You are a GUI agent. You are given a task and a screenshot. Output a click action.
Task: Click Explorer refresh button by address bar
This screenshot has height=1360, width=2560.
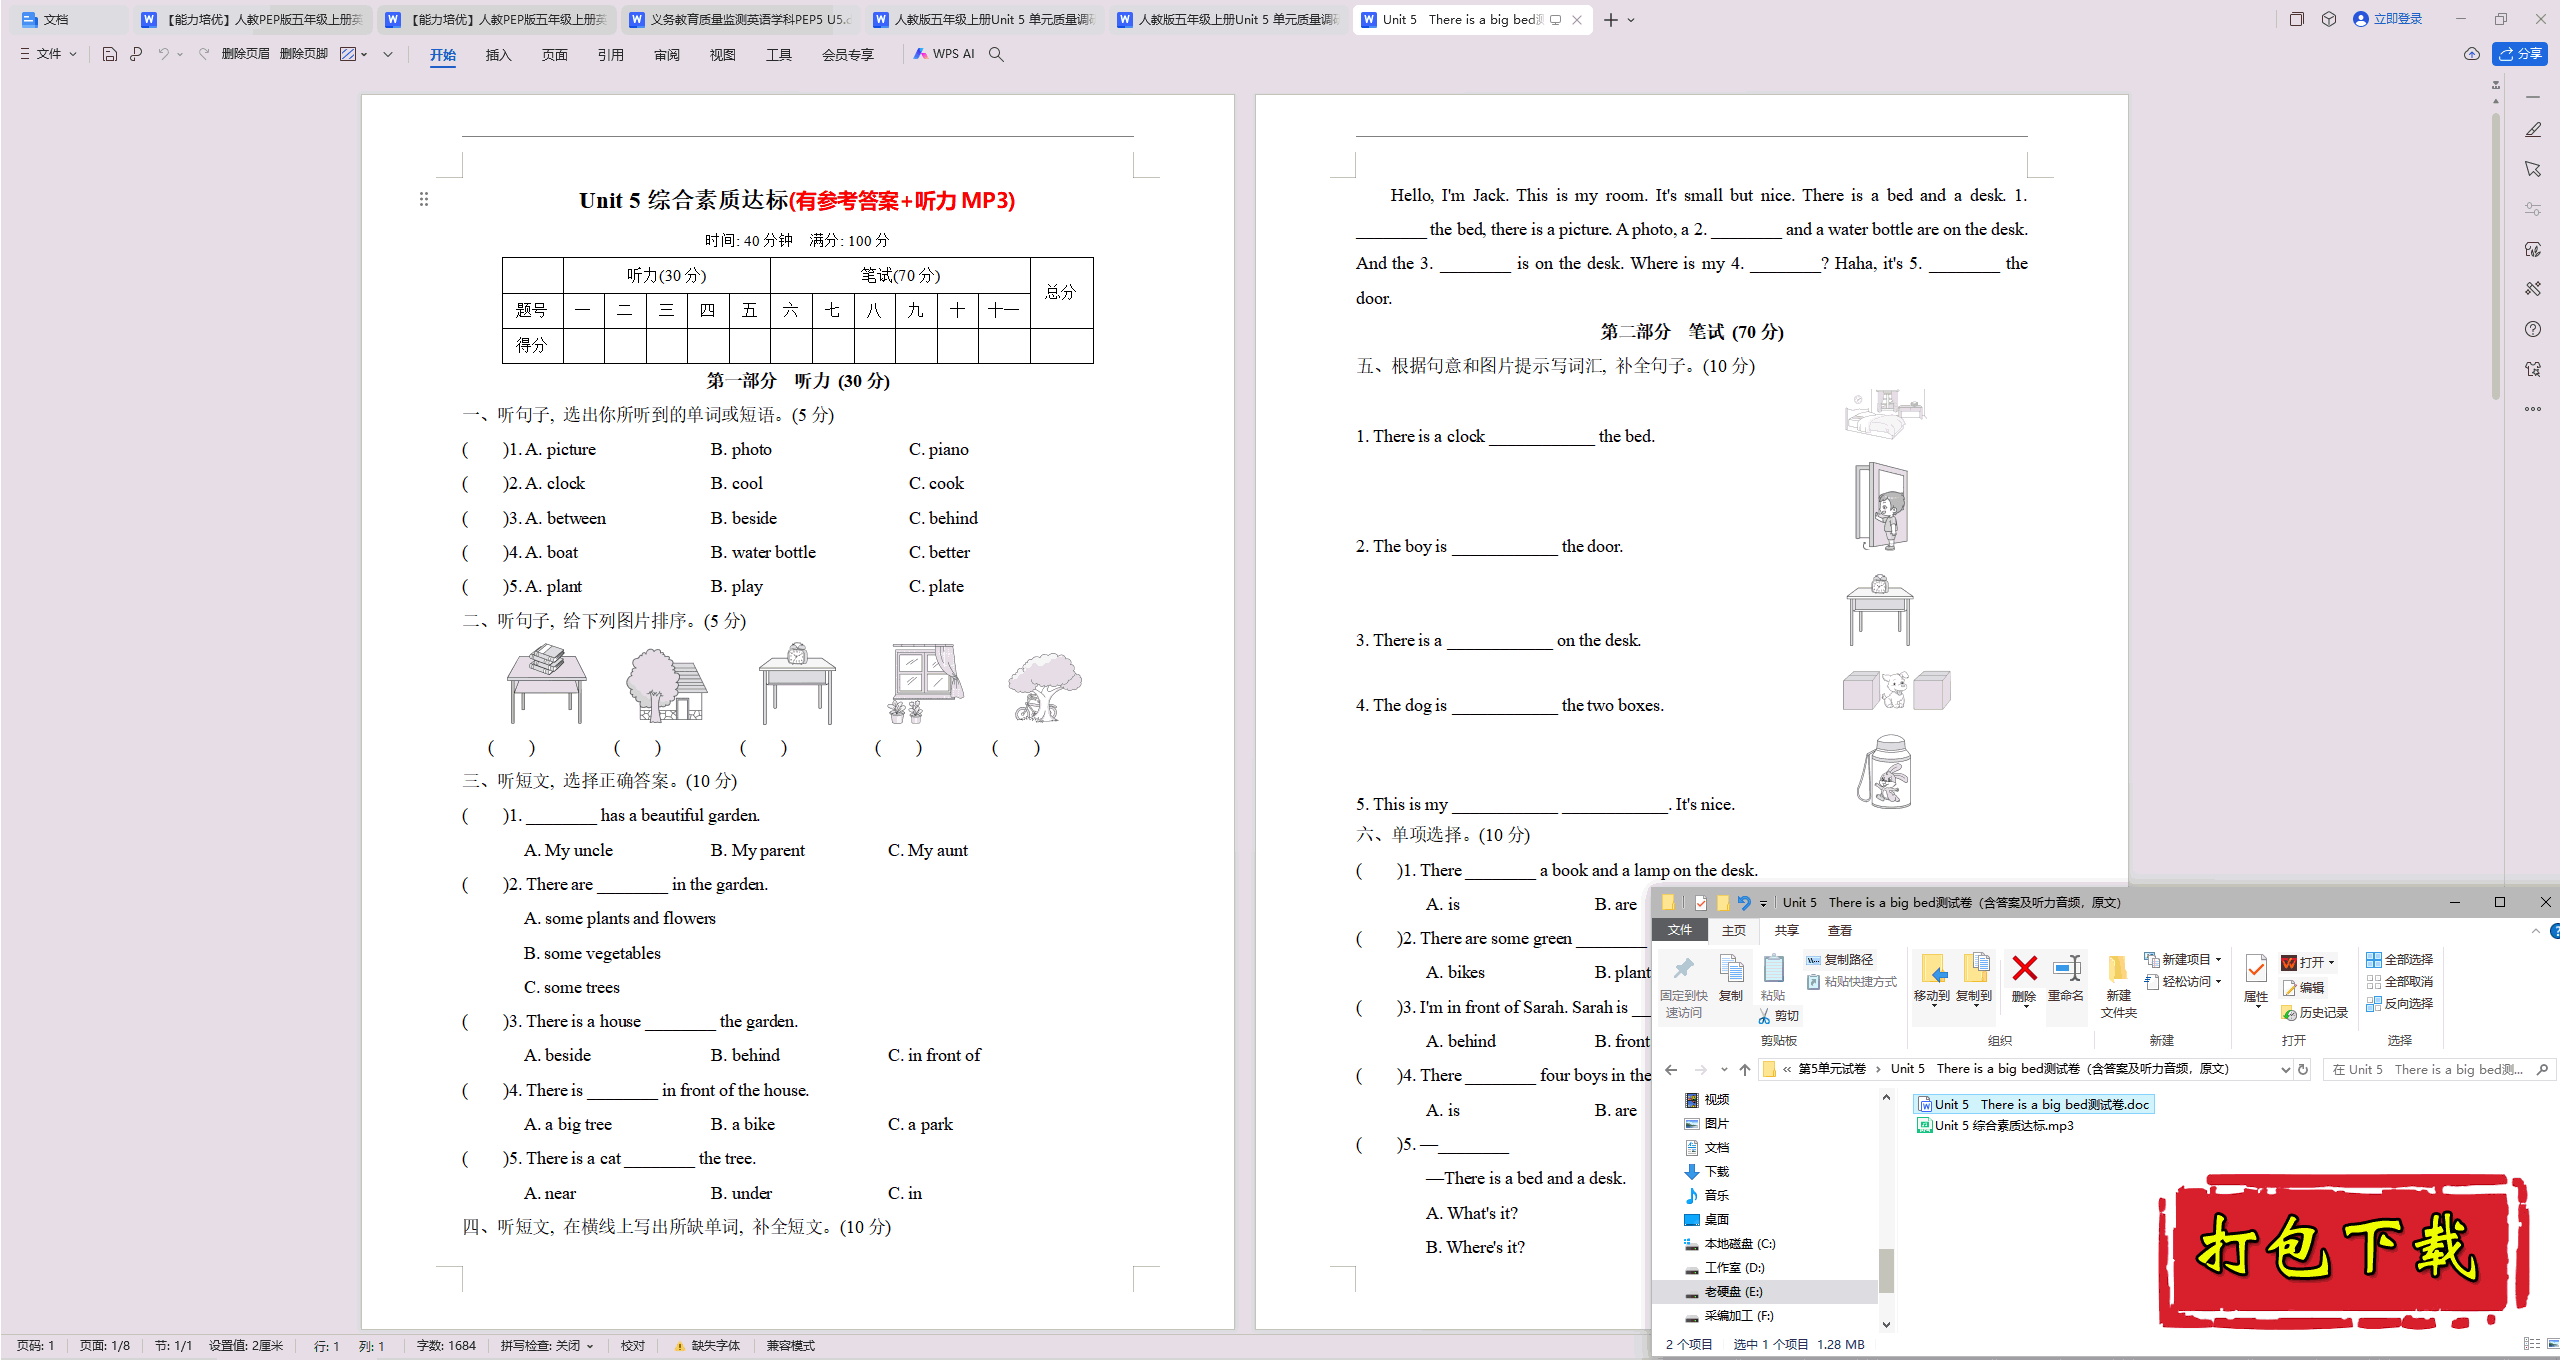[2303, 1069]
